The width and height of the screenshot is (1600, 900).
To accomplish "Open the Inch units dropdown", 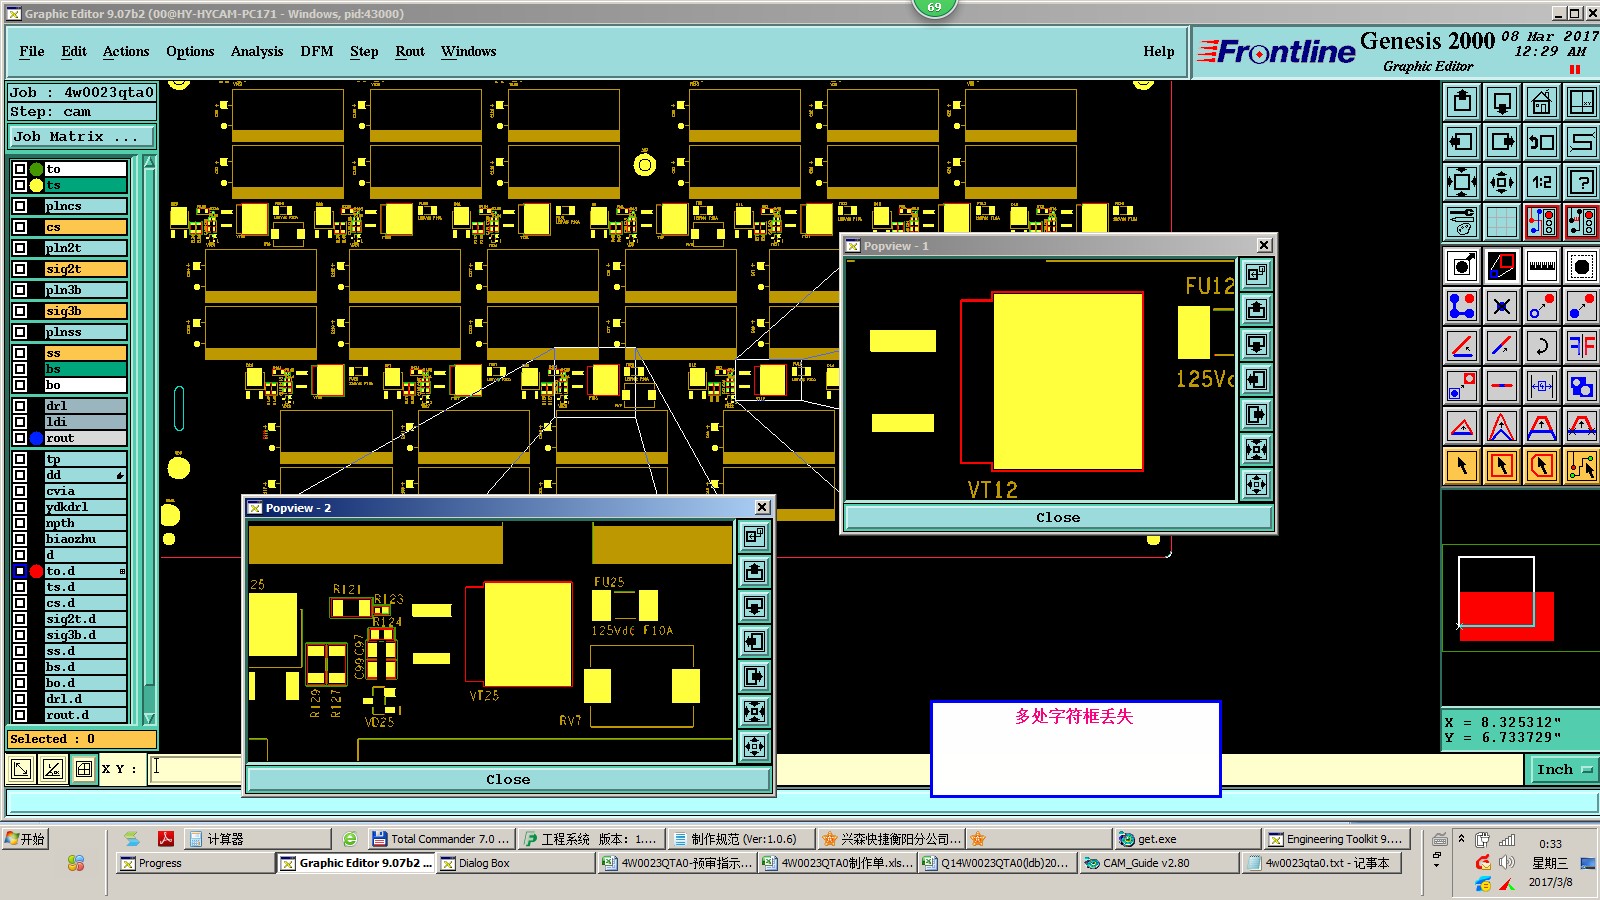I will tap(1564, 769).
